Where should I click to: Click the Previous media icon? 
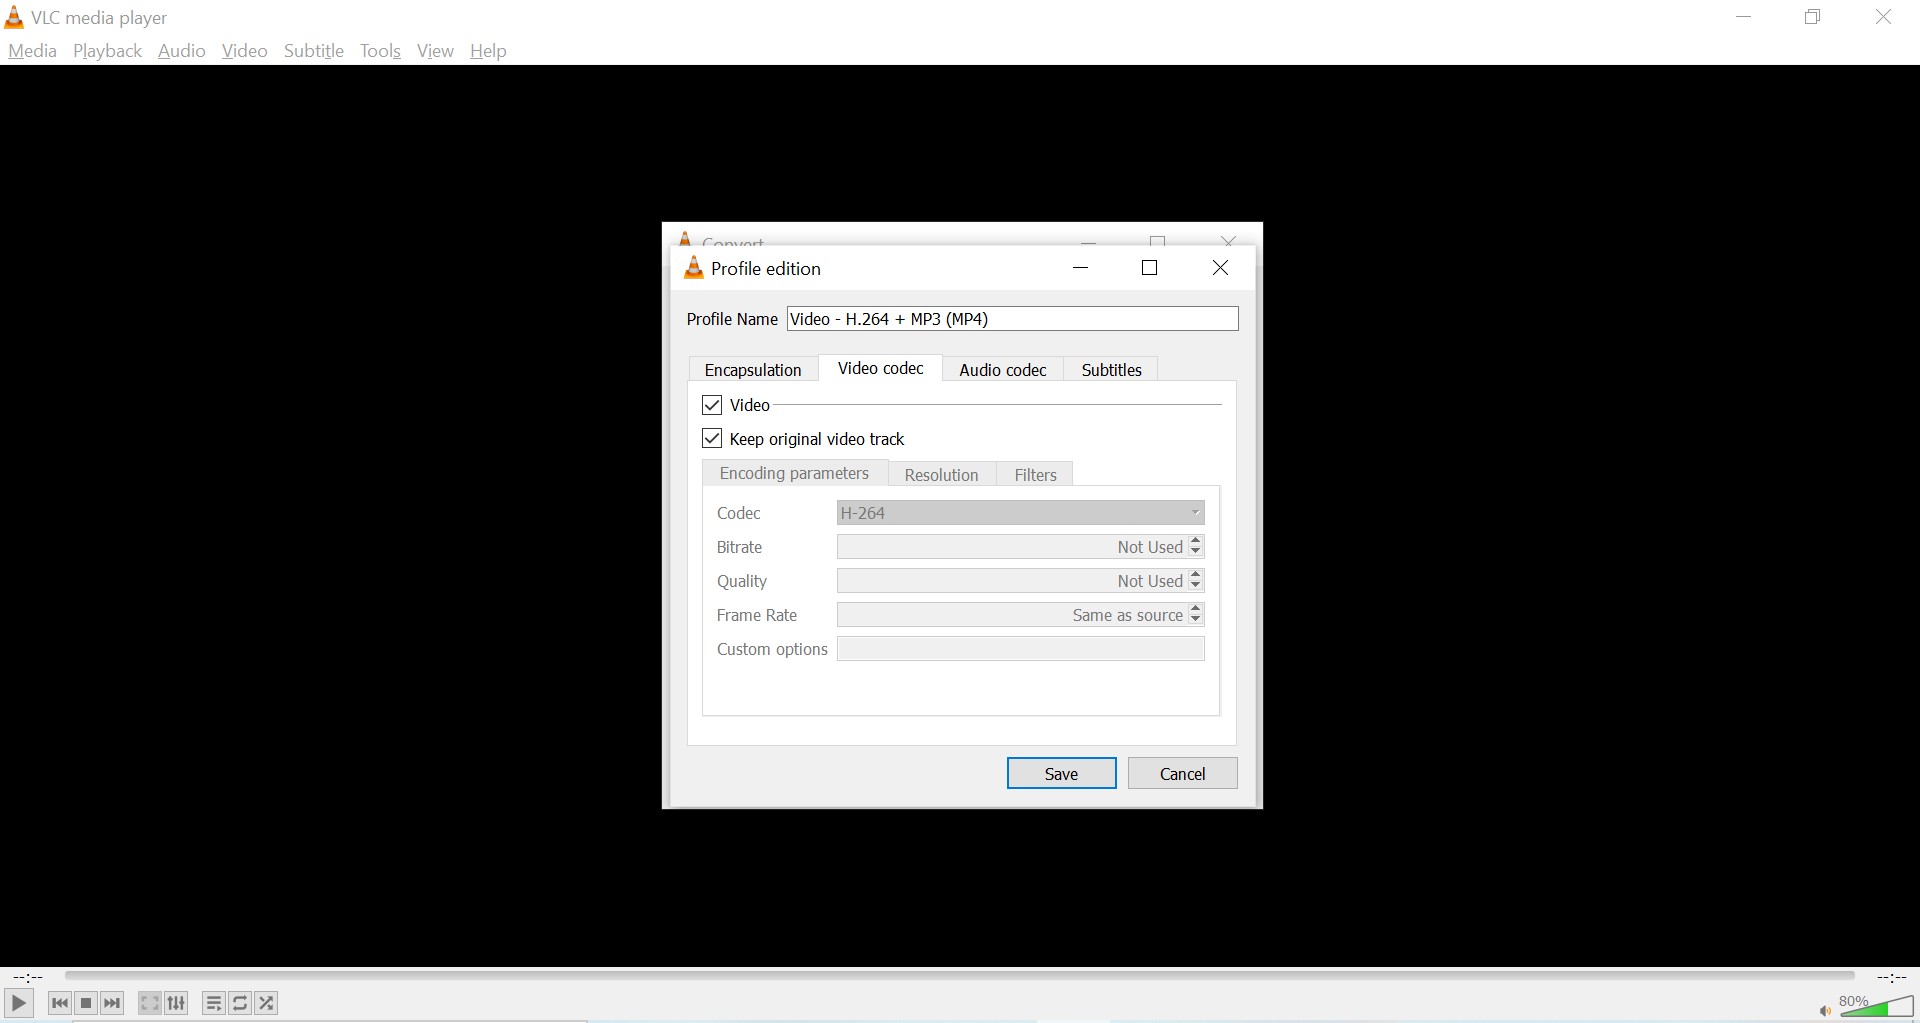pos(60,1003)
